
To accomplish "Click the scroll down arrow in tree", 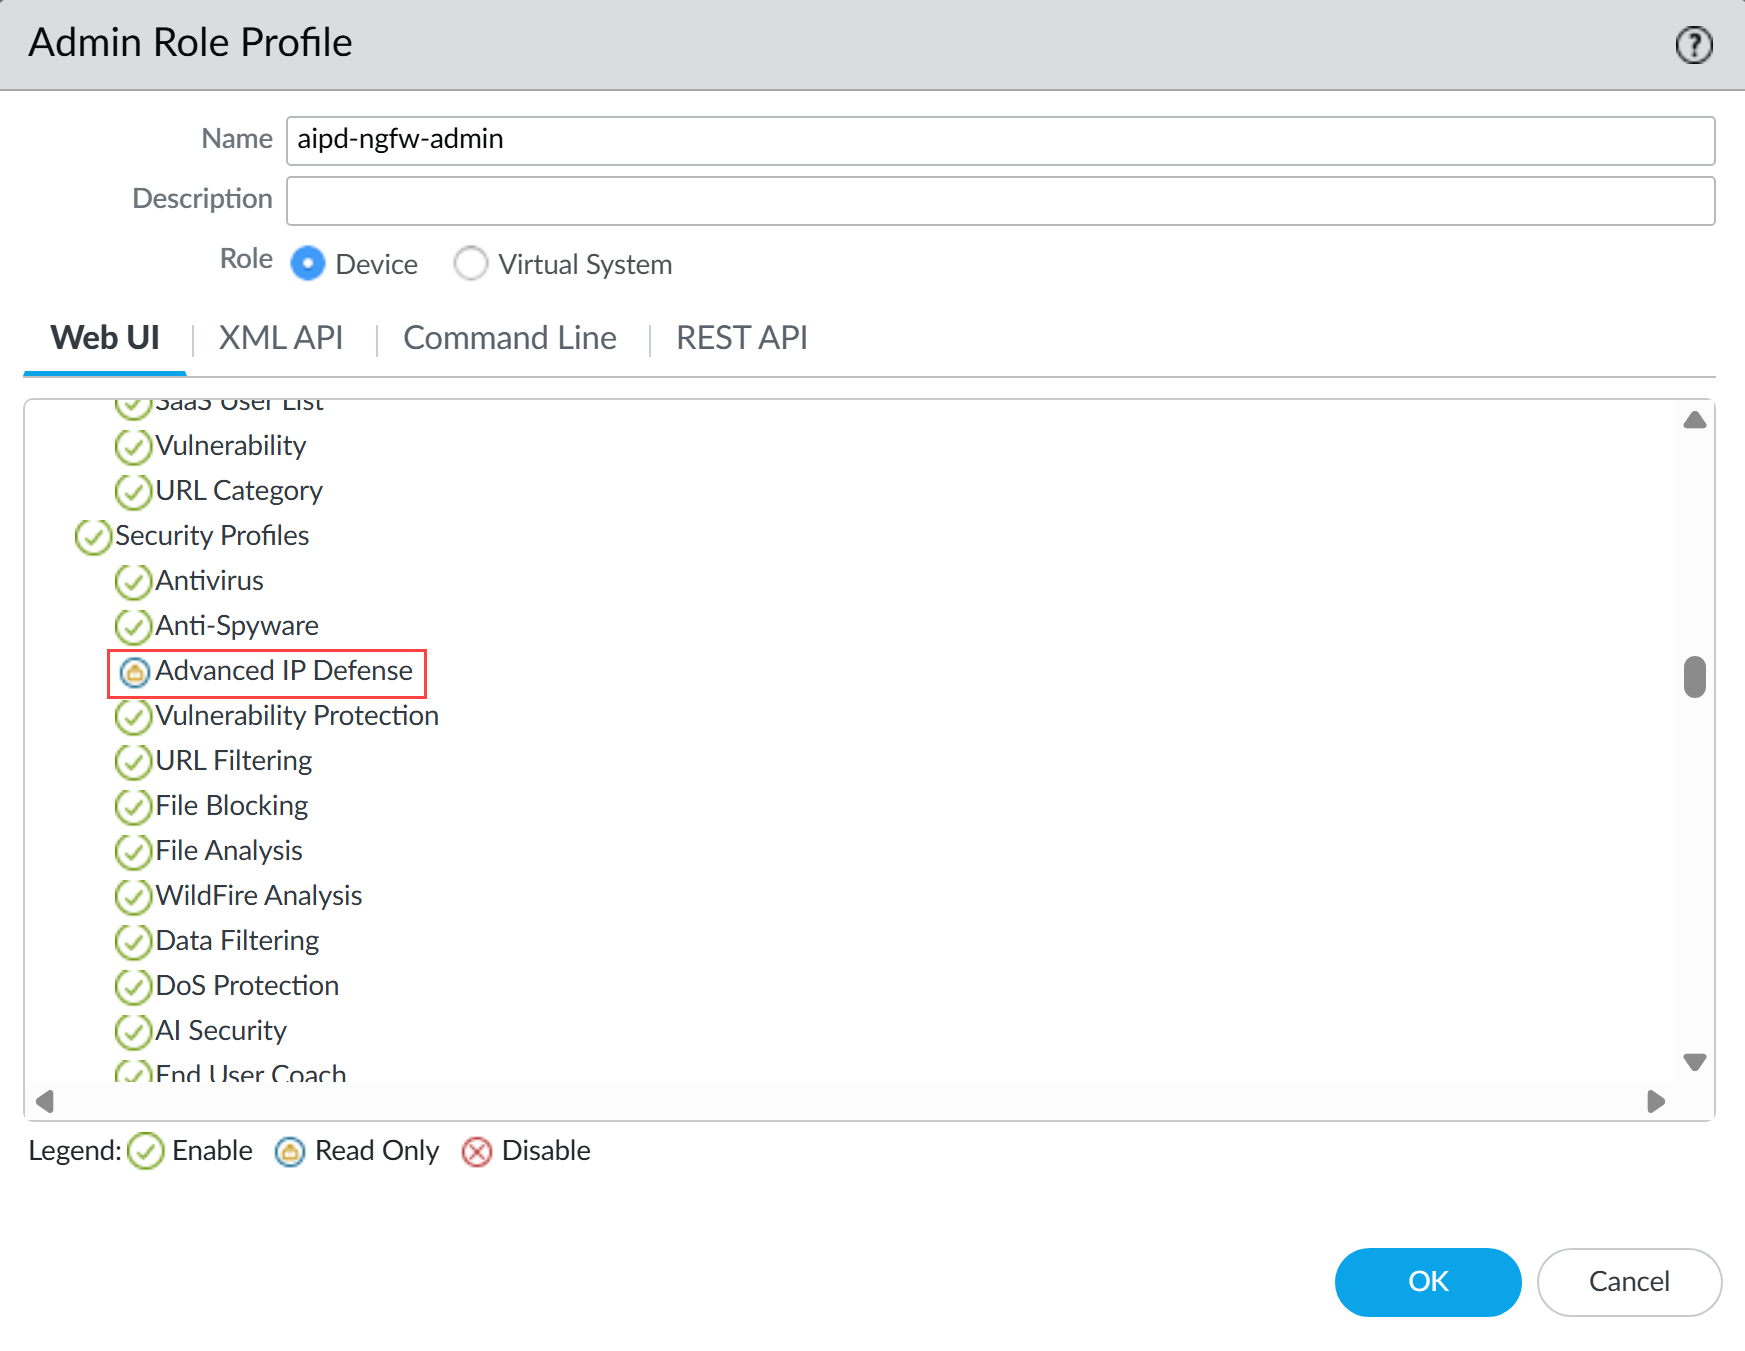I will click(1694, 1062).
